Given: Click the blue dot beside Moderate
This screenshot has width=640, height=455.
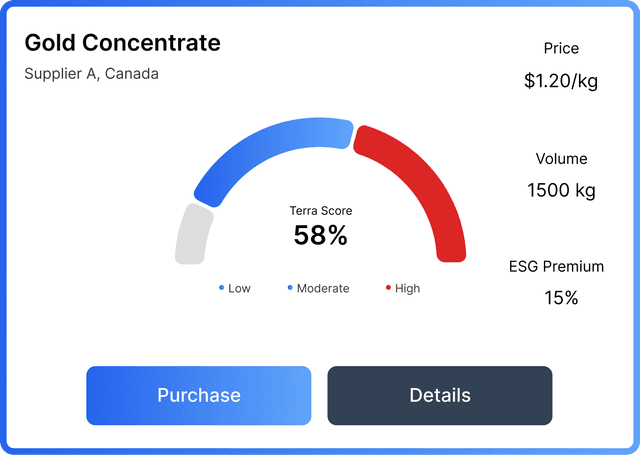Looking at the screenshot, I should pyautogui.click(x=290, y=288).
